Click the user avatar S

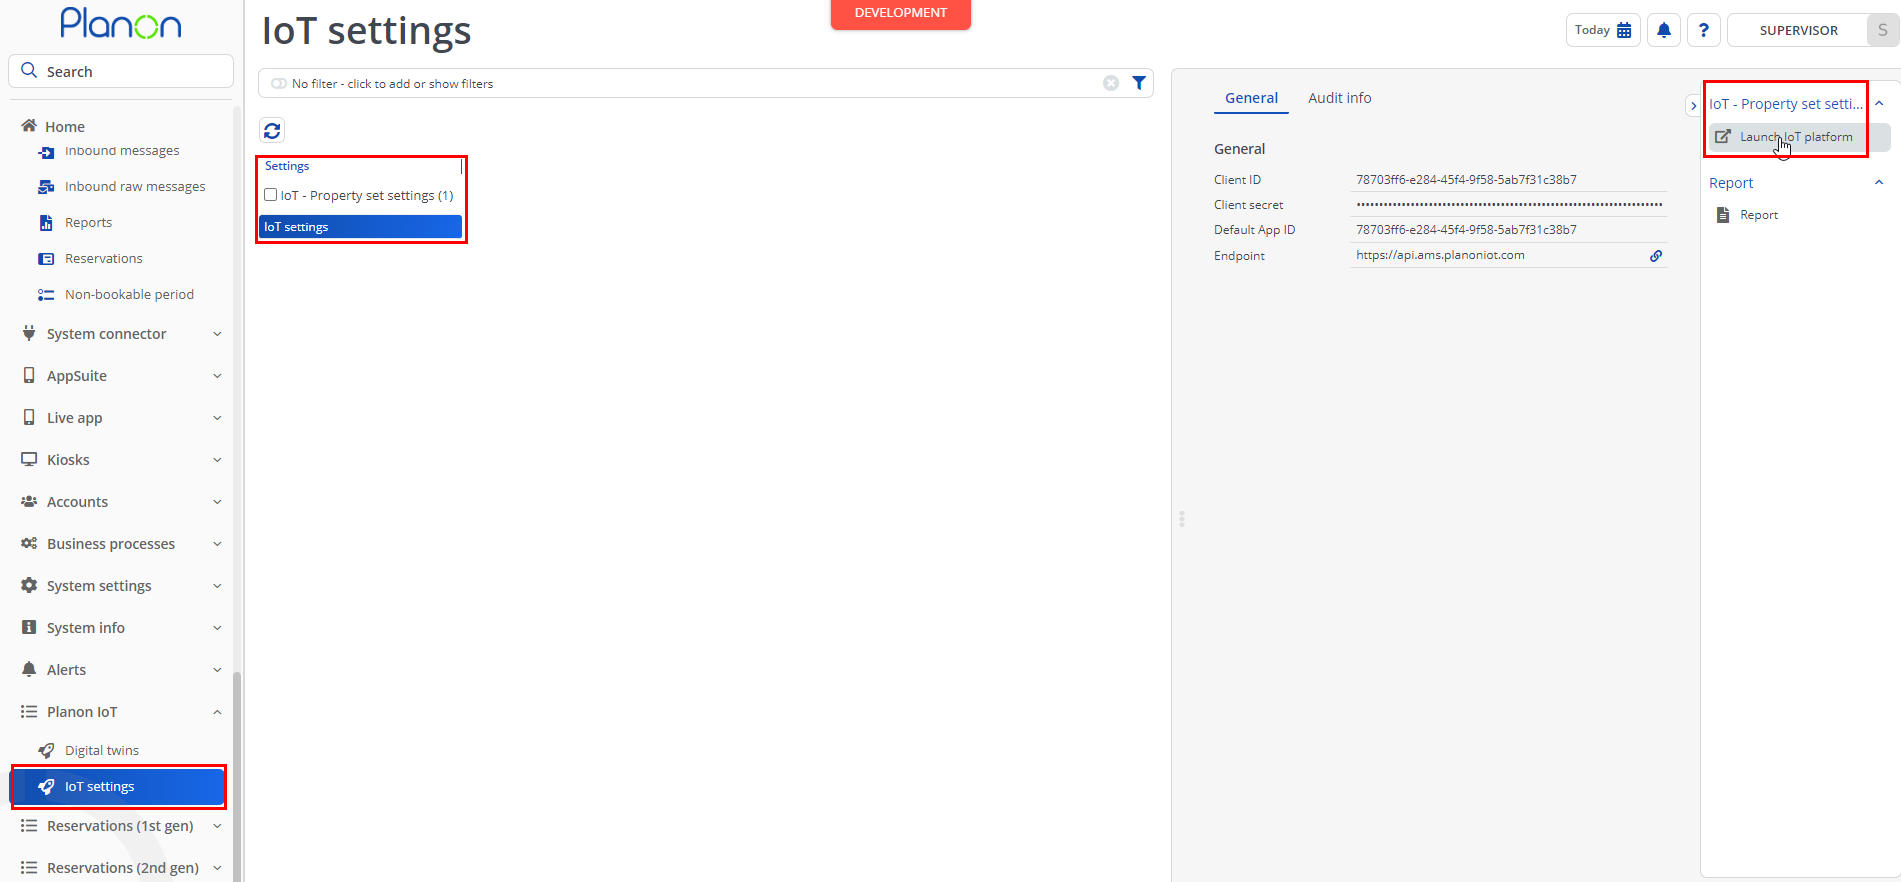1883,30
